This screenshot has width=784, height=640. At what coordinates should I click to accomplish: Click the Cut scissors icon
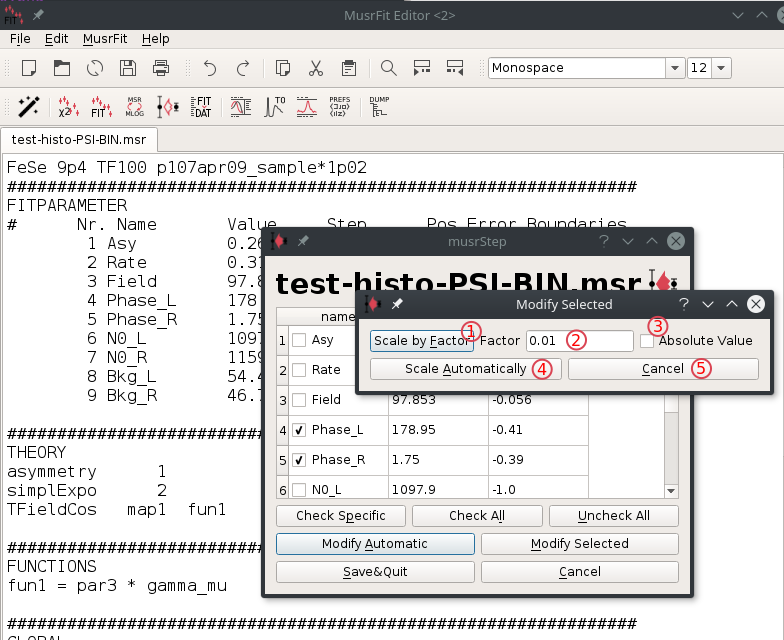315,68
